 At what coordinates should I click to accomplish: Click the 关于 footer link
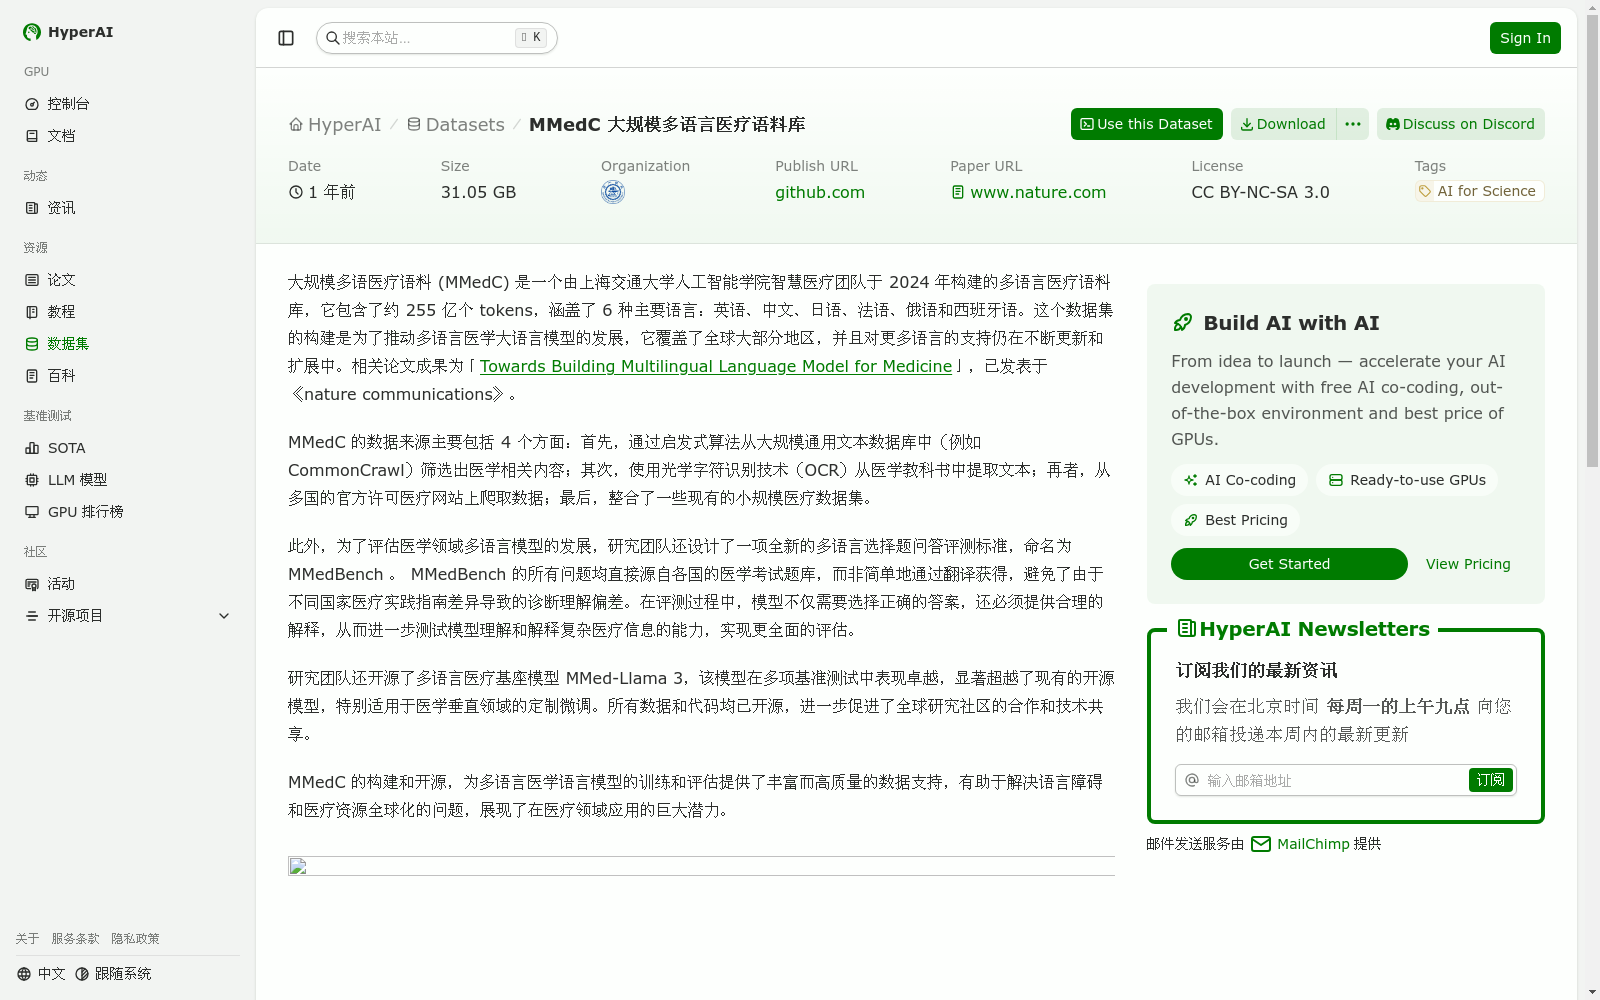pyautogui.click(x=27, y=939)
